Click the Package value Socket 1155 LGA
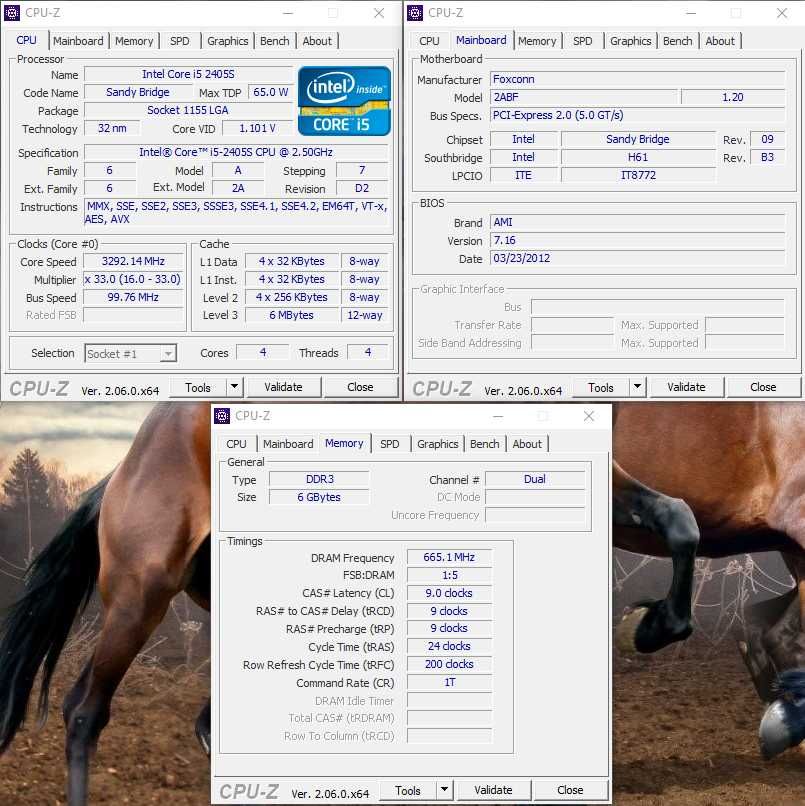805x806 pixels. [188, 110]
